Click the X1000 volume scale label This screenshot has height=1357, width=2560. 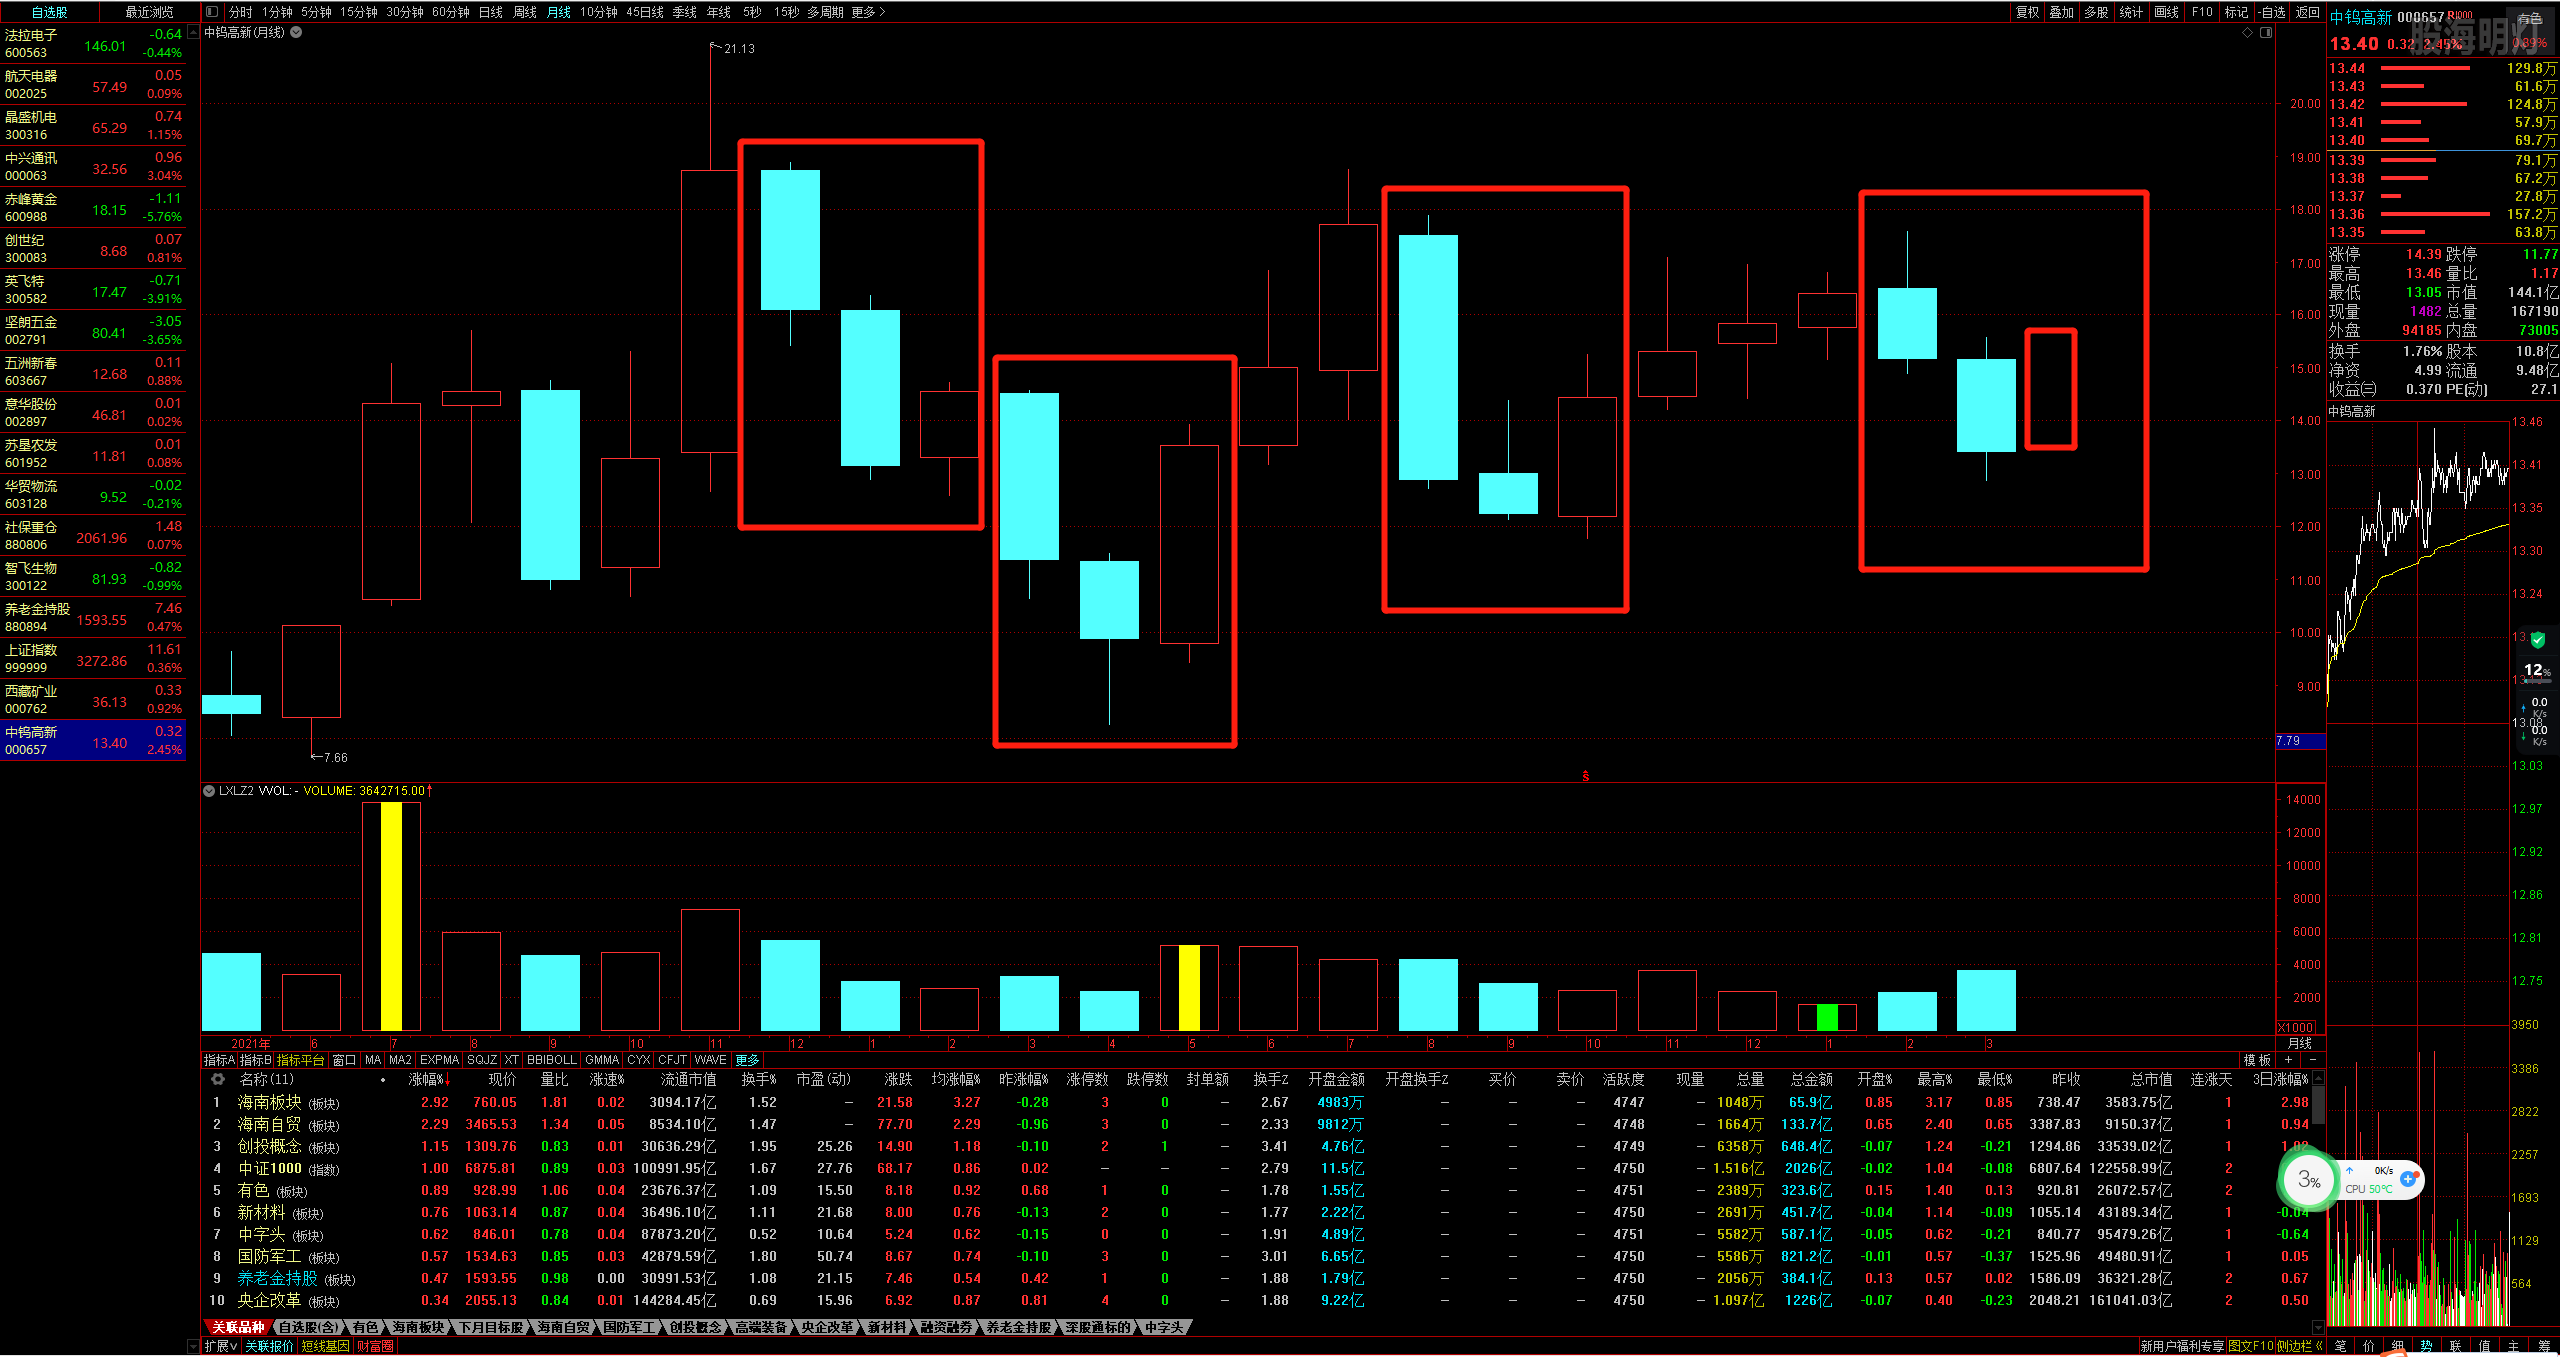pos(2296,1028)
